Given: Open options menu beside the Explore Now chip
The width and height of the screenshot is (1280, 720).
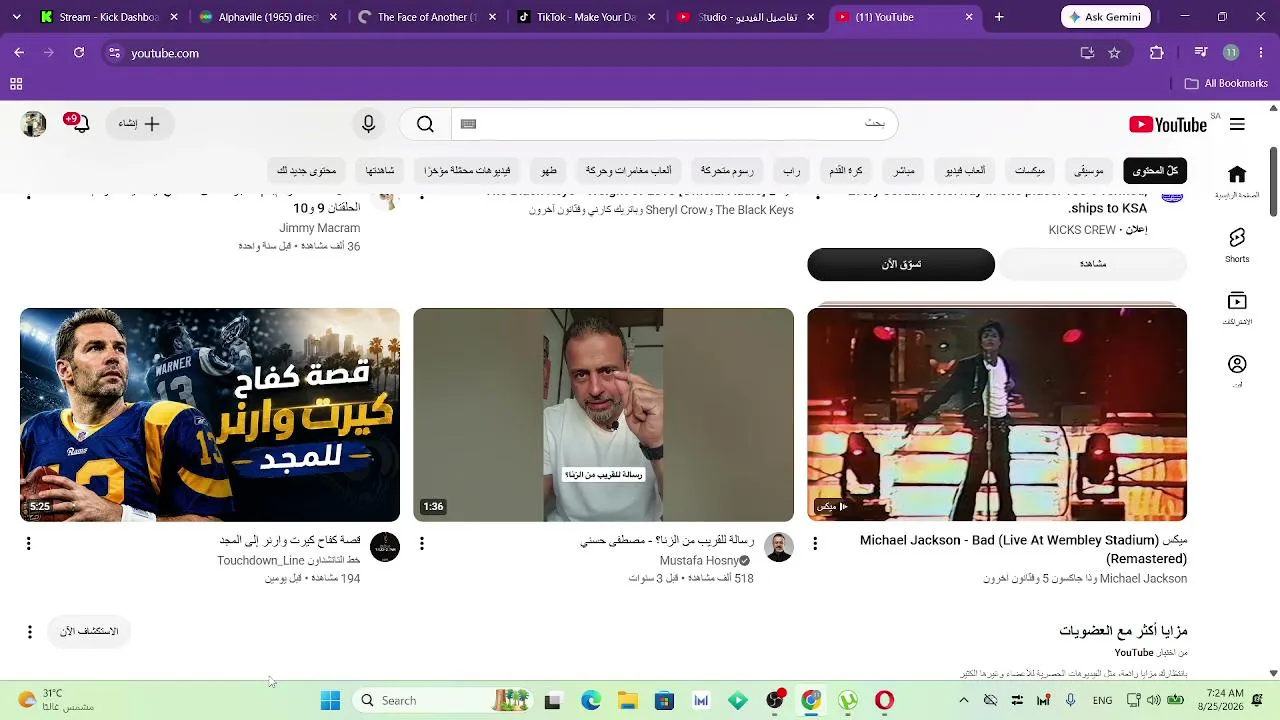Looking at the screenshot, I should [30, 632].
